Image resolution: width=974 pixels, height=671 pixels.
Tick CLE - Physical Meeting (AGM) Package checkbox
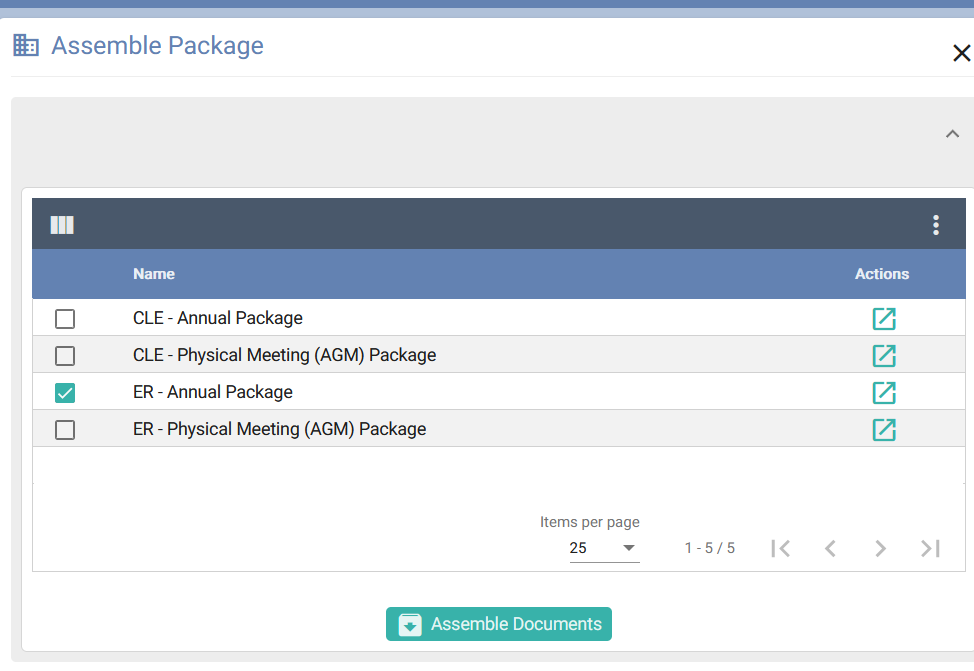point(65,356)
